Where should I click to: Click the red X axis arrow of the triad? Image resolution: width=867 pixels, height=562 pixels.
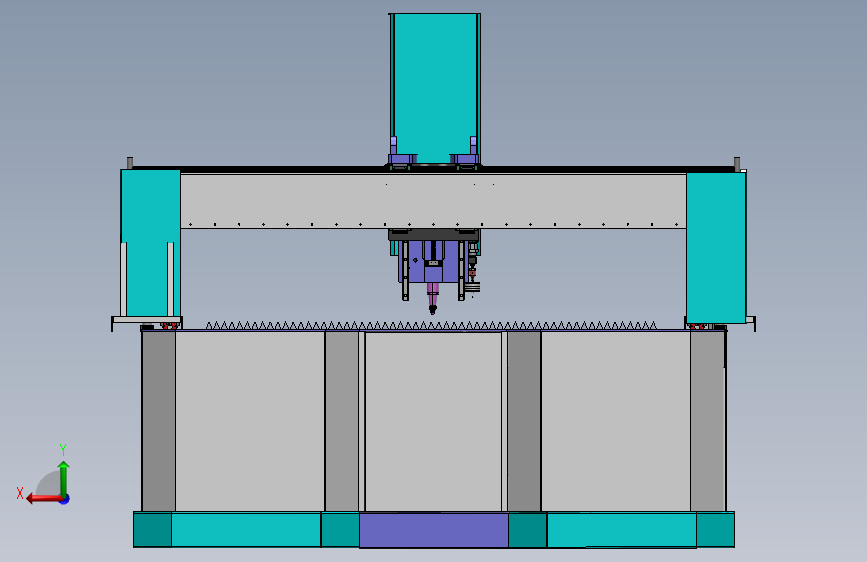[43, 499]
